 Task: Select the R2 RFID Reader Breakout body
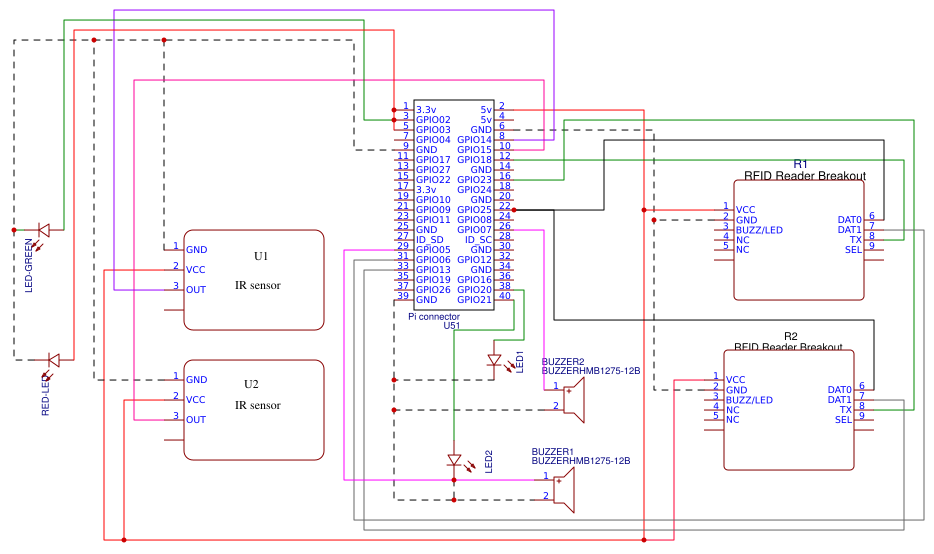point(789,410)
